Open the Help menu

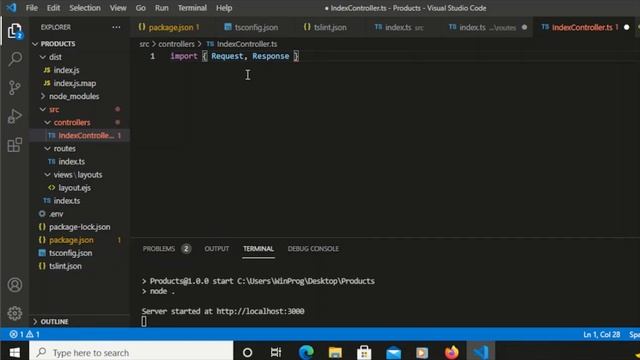[x=224, y=8]
